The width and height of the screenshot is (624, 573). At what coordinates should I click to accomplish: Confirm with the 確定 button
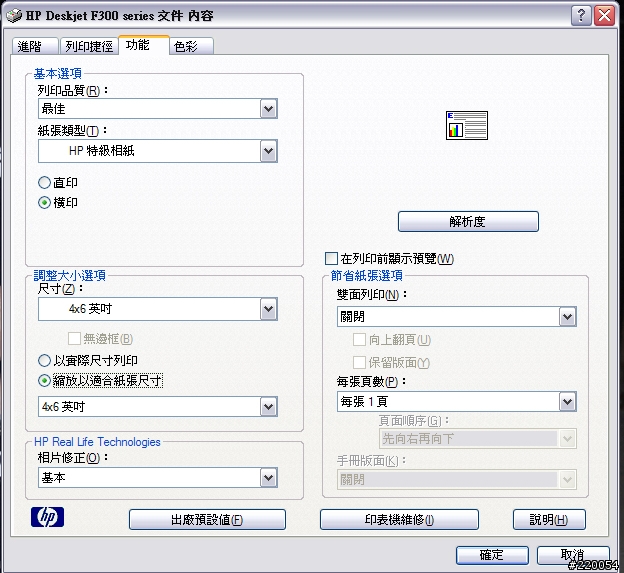[492, 555]
